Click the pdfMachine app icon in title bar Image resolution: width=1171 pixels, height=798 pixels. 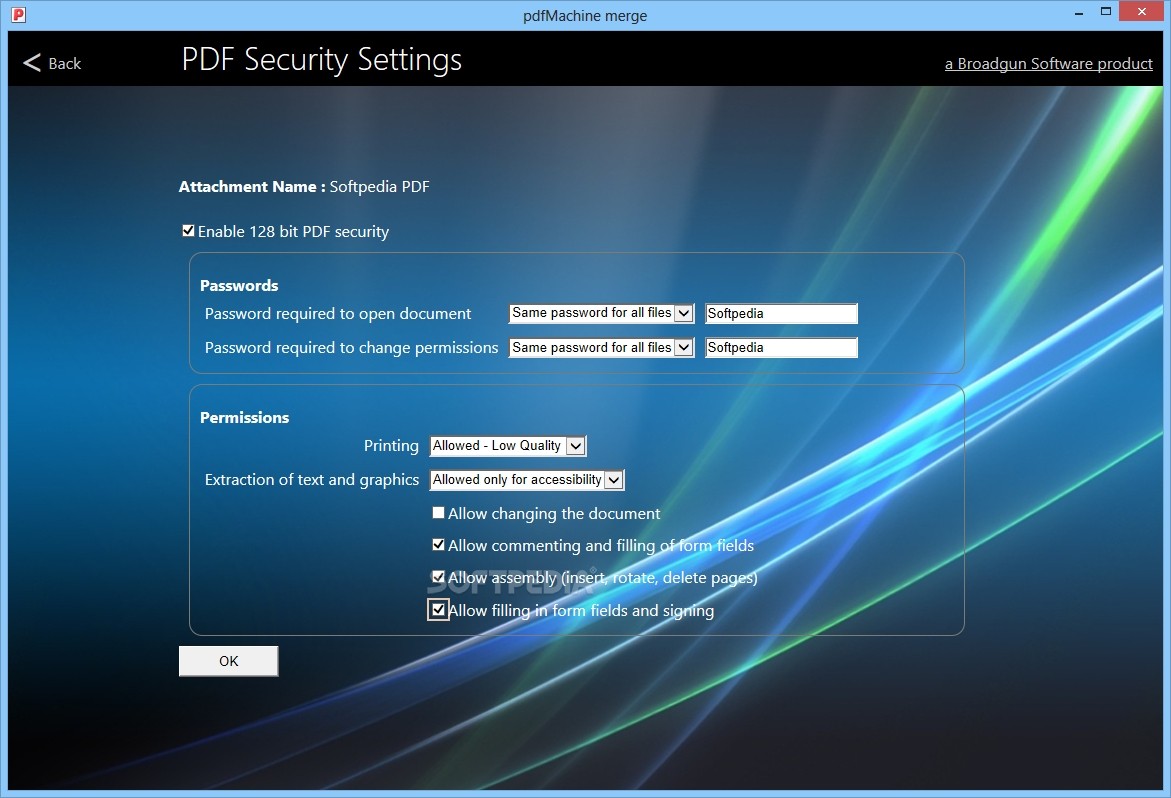click(x=18, y=14)
